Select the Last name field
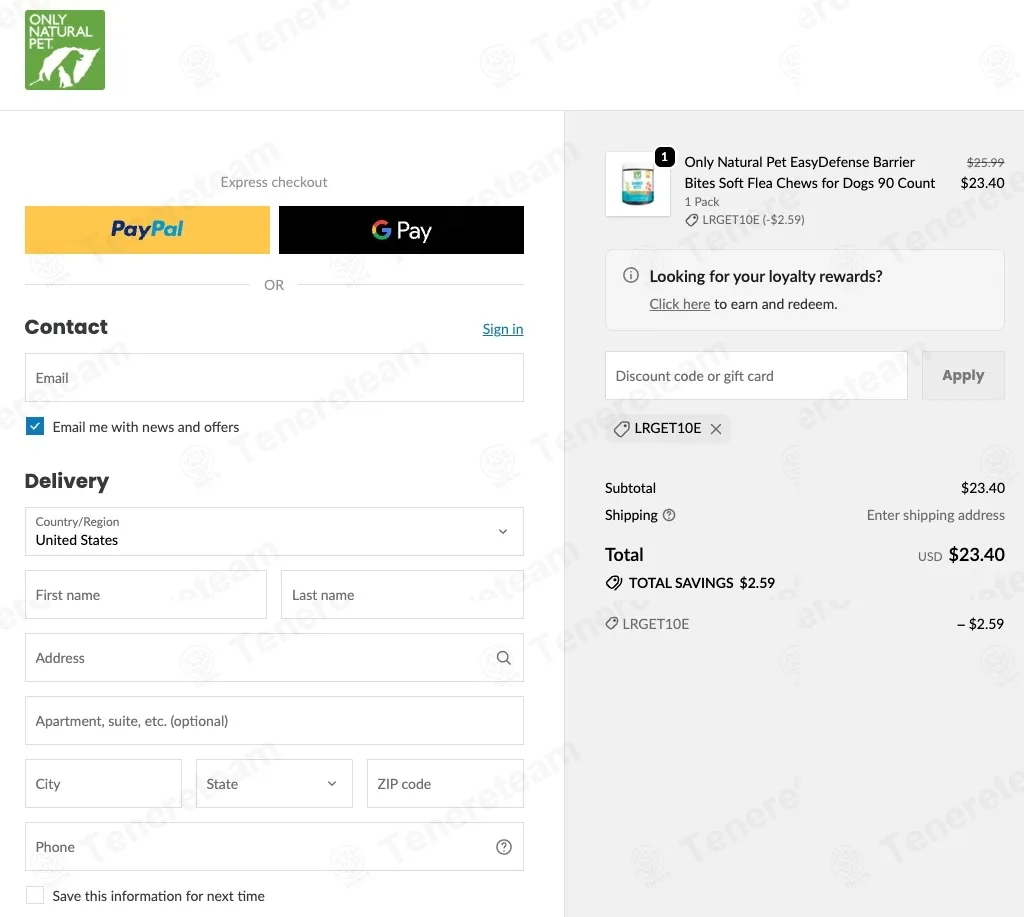The height and width of the screenshot is (917, 1024). [x=402, y=595]
